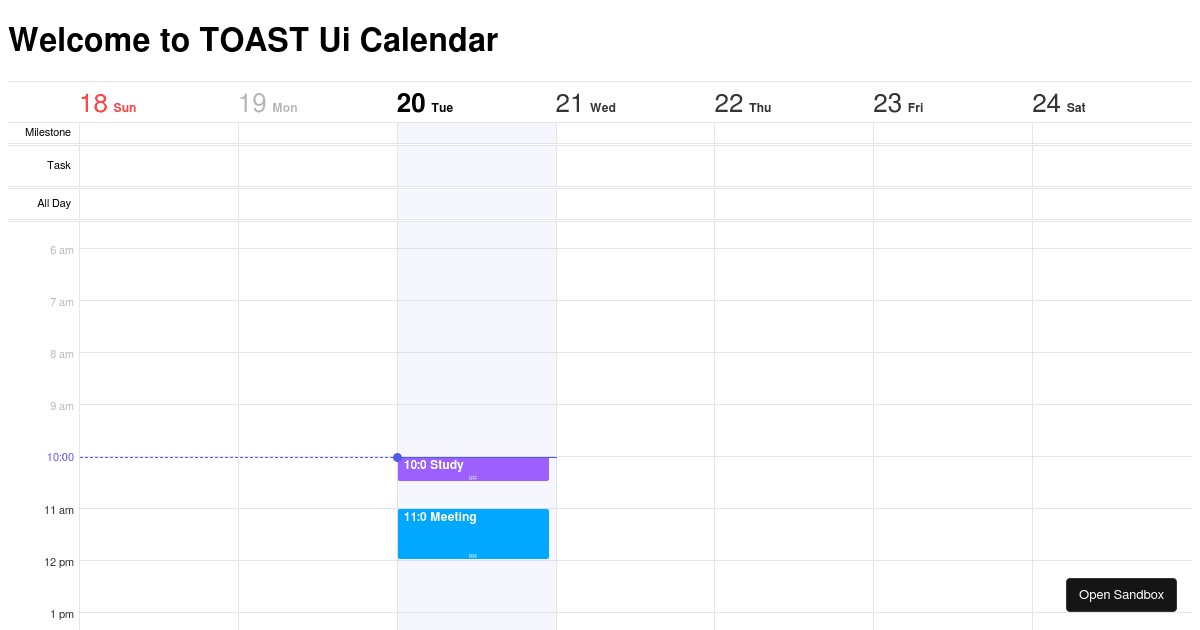Click the 10:00 time label in gutter

(60, 457)
